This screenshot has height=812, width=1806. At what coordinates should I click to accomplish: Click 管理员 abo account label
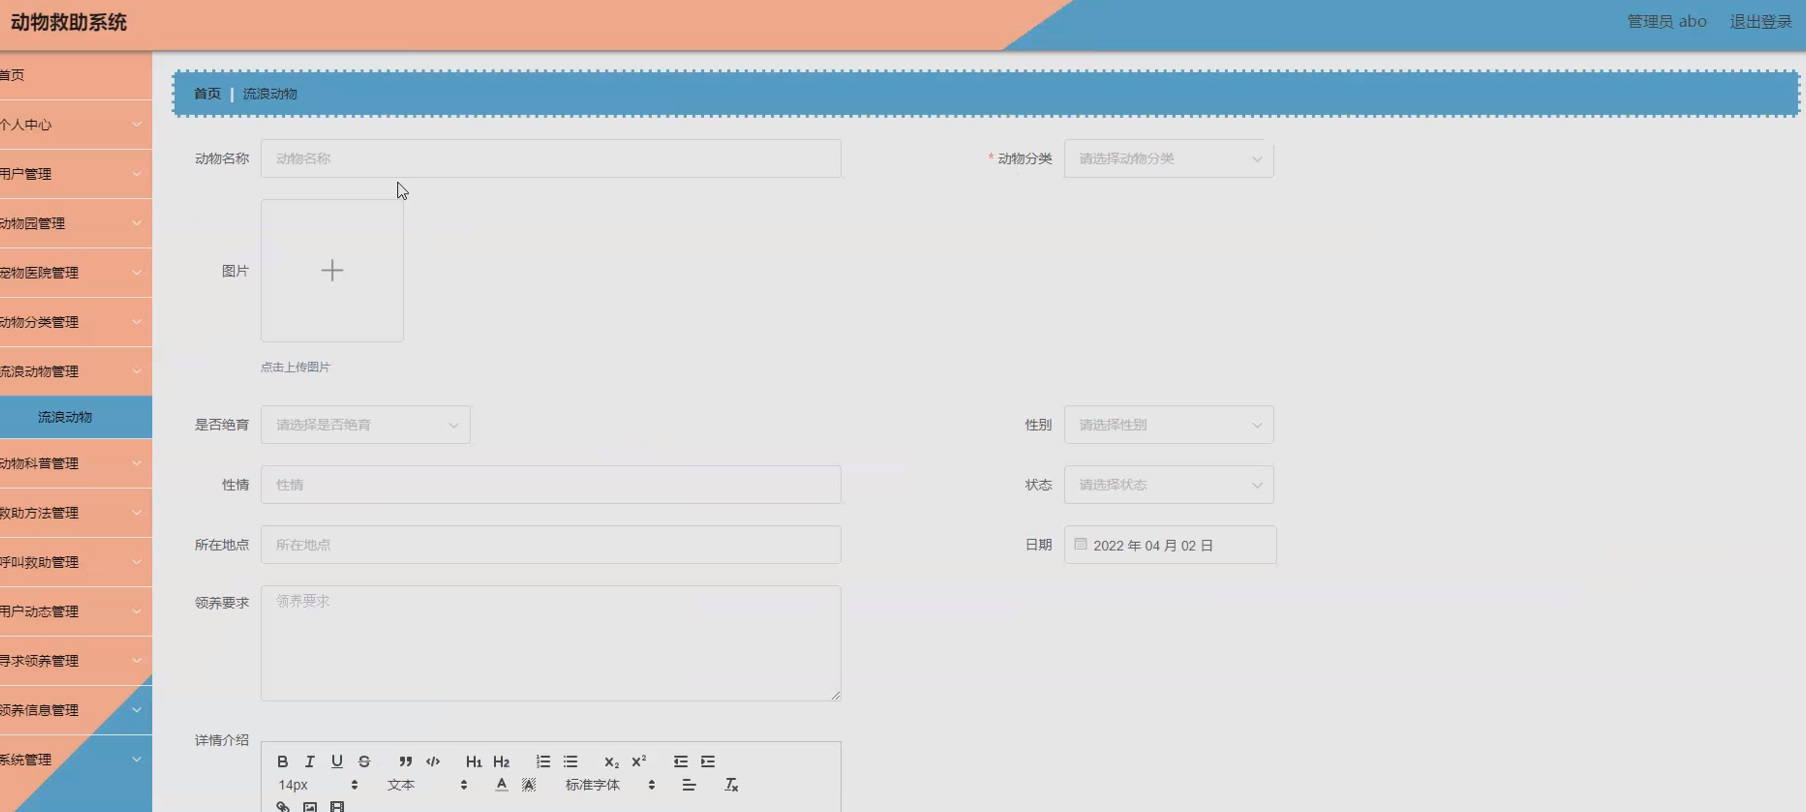point(1667,22)
